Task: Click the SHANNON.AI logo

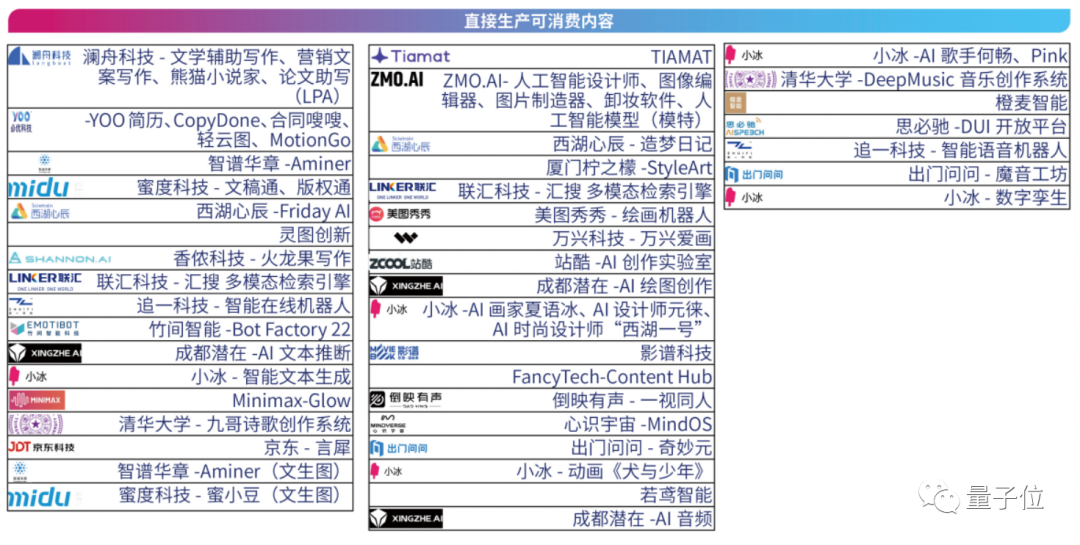Action: [60, 259]
